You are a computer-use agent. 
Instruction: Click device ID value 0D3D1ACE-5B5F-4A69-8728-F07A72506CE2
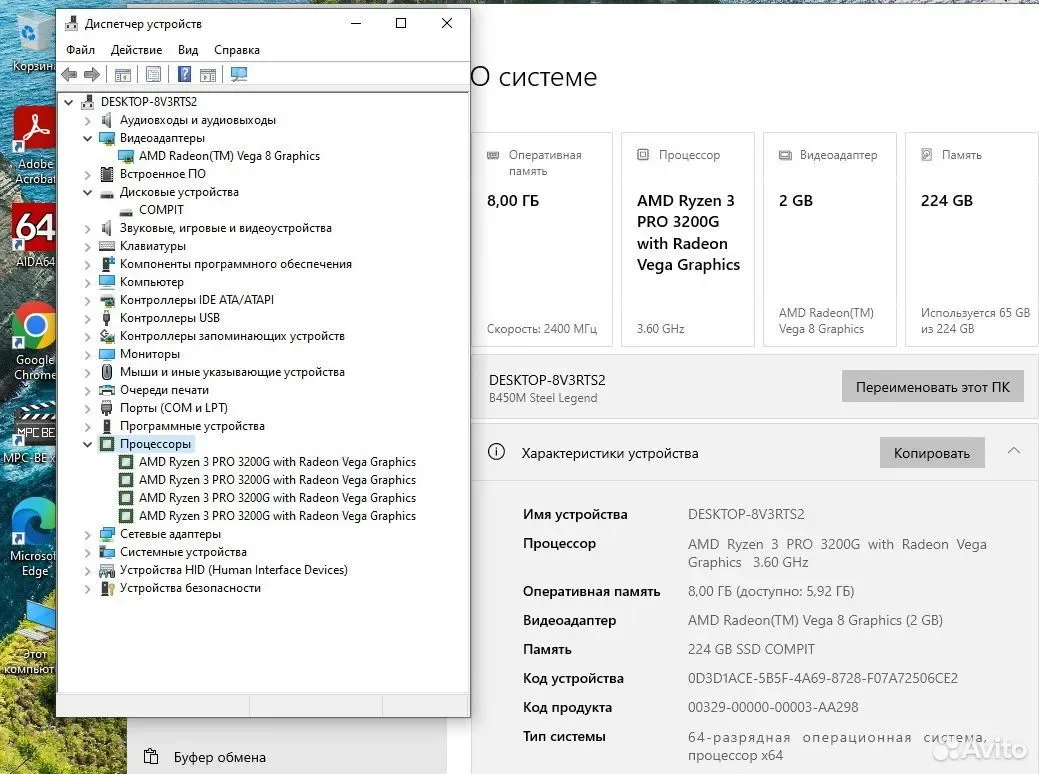[822, 678]
